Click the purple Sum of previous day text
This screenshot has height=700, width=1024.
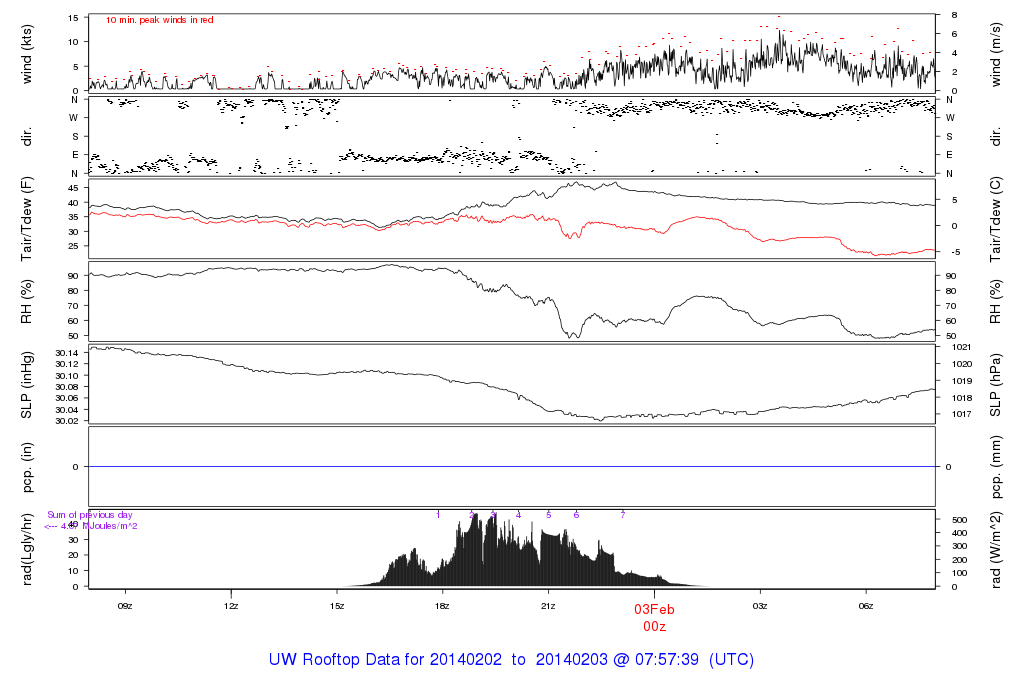90,515
